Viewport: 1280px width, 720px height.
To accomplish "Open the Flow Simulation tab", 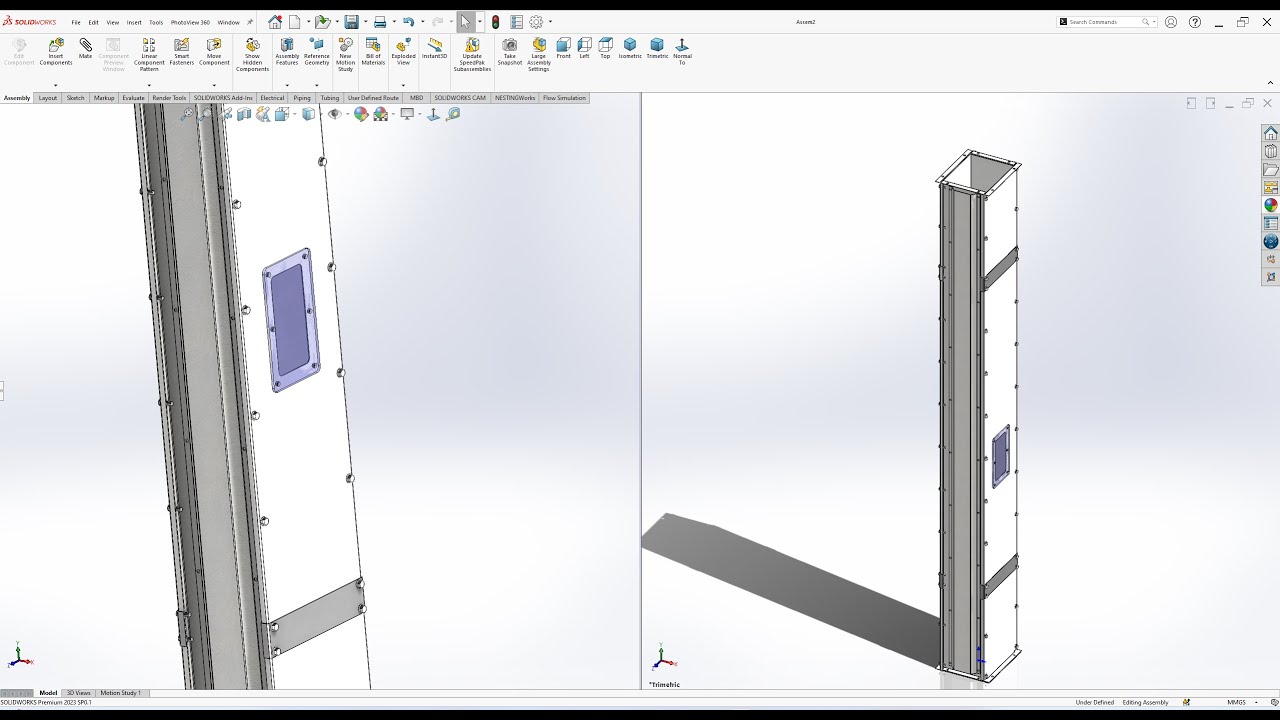I will coord(564,98).
